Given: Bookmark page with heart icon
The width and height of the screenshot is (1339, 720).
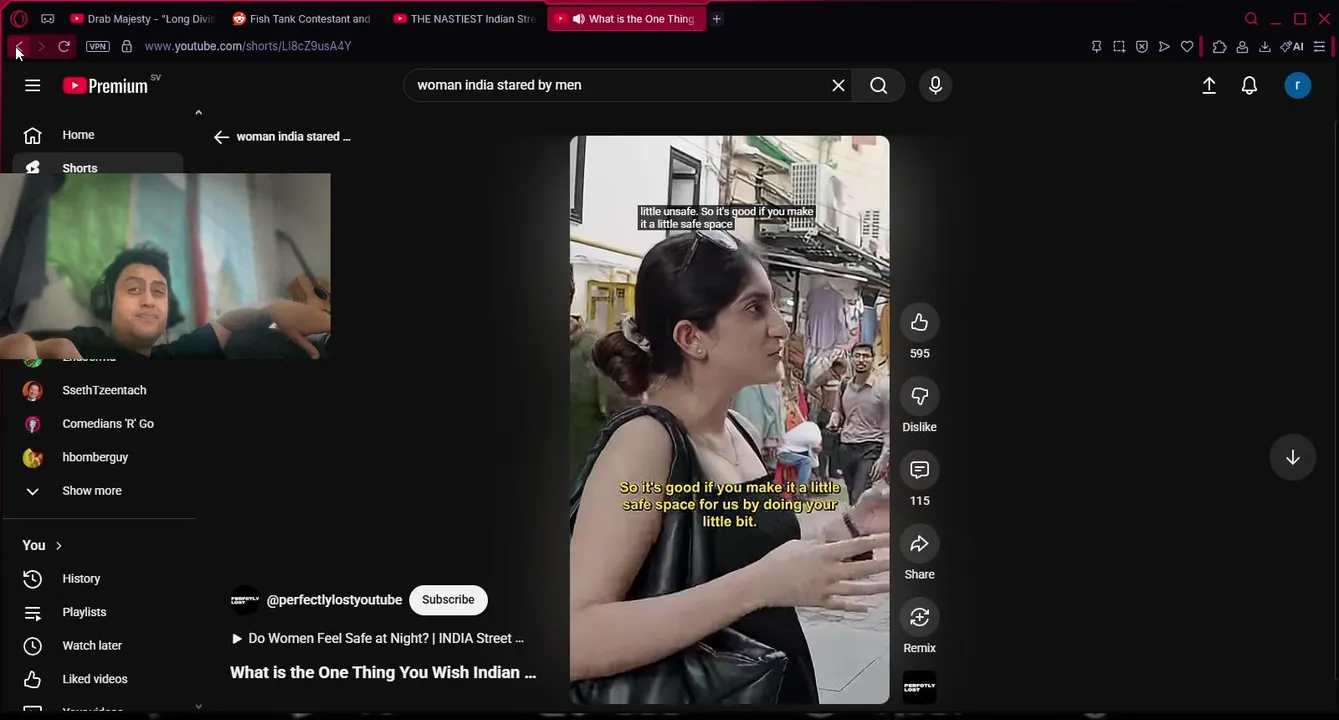Looking at the screenshot, I should [x=1187, y=46].
